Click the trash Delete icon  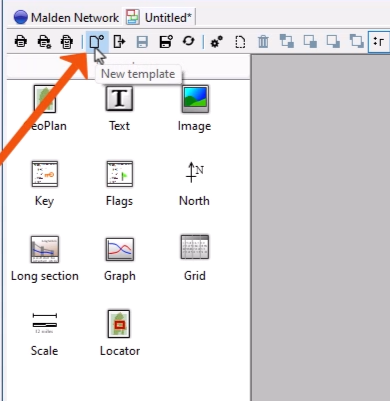263,42
